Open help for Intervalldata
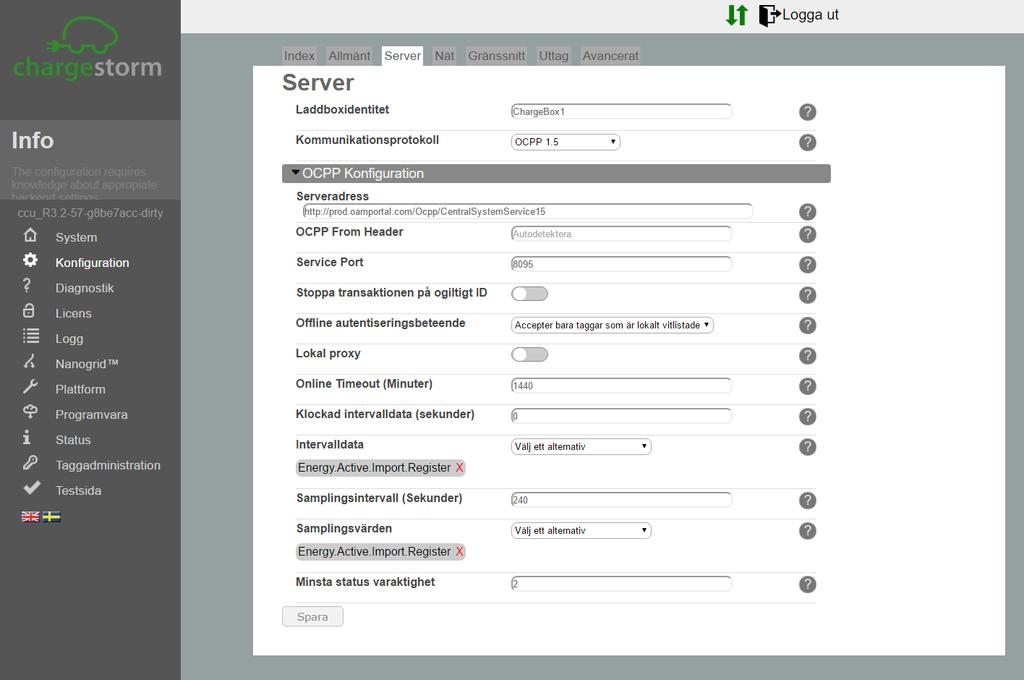The width and height of the screenshot is (1024, 680). (807, 447)
